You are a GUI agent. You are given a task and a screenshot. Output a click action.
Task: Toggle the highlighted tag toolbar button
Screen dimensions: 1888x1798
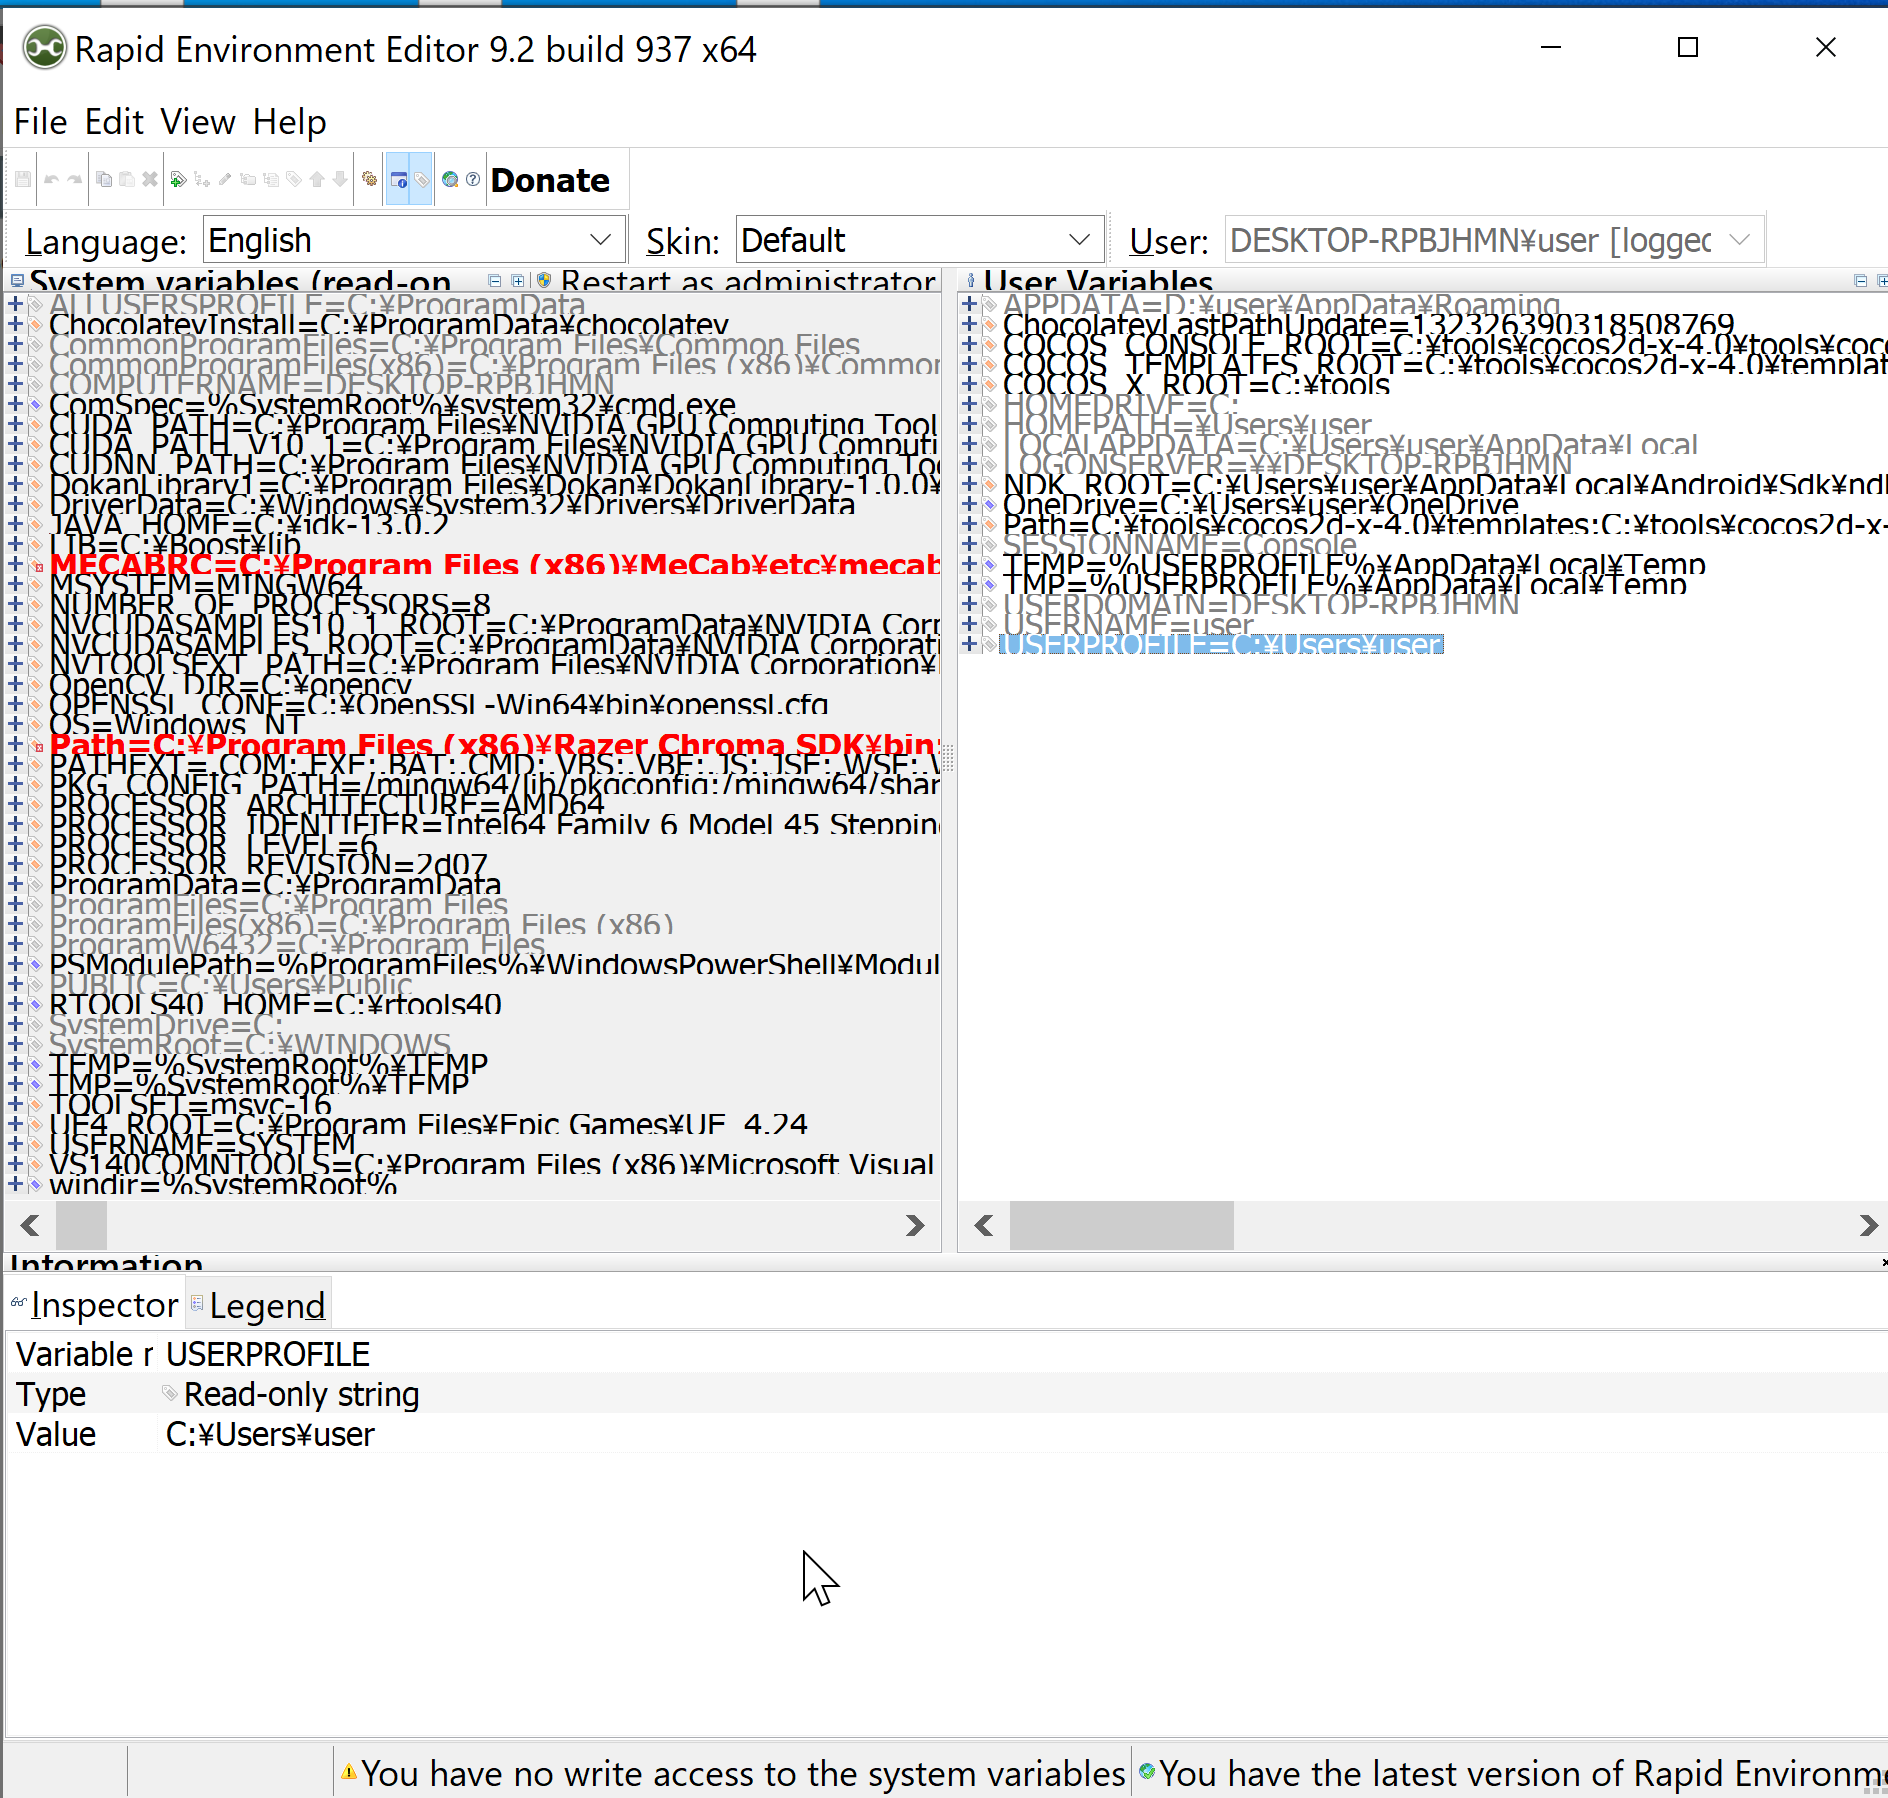click(x=422, y=179)
